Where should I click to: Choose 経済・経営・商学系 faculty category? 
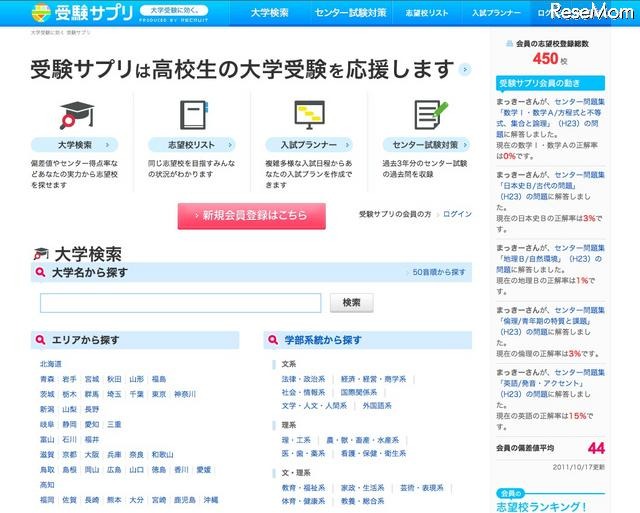click(x=373, y=379)
